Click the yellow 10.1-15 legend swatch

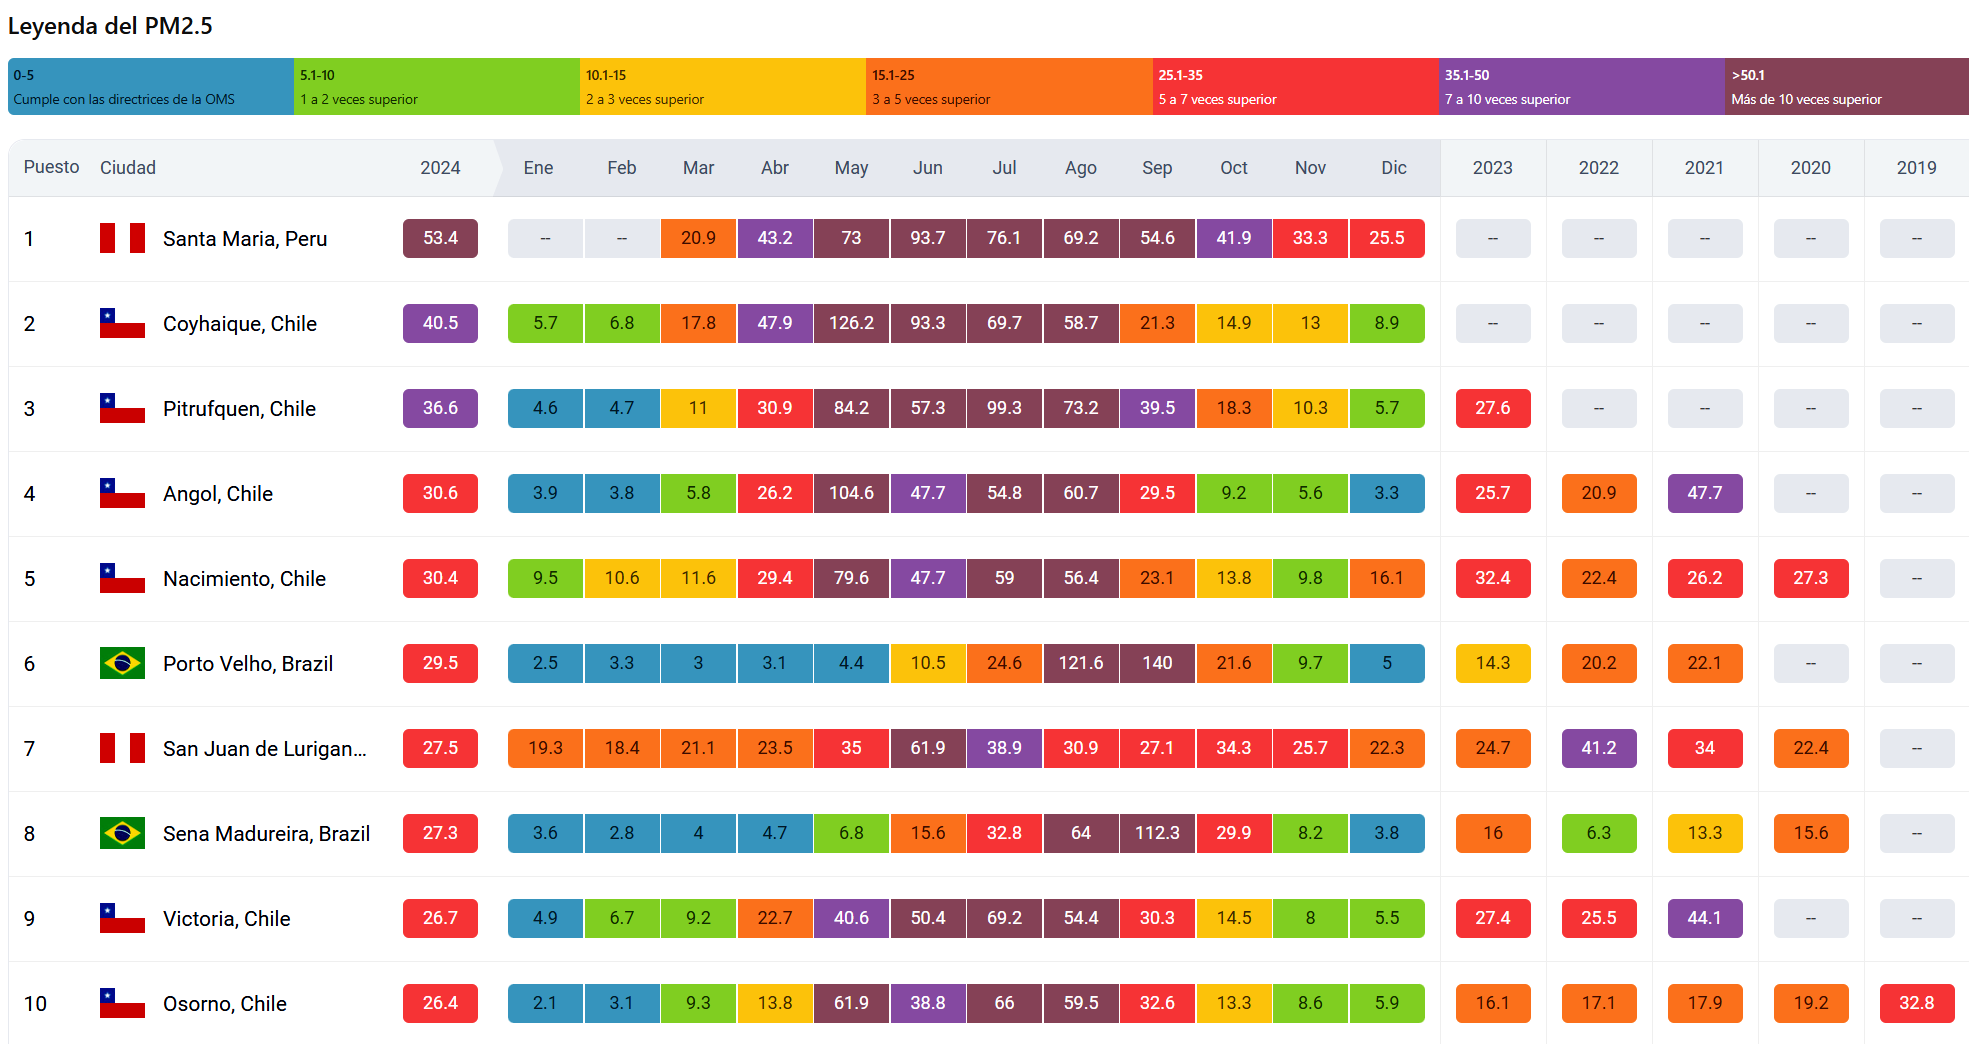pyautogui.click(x=722, y=87)
